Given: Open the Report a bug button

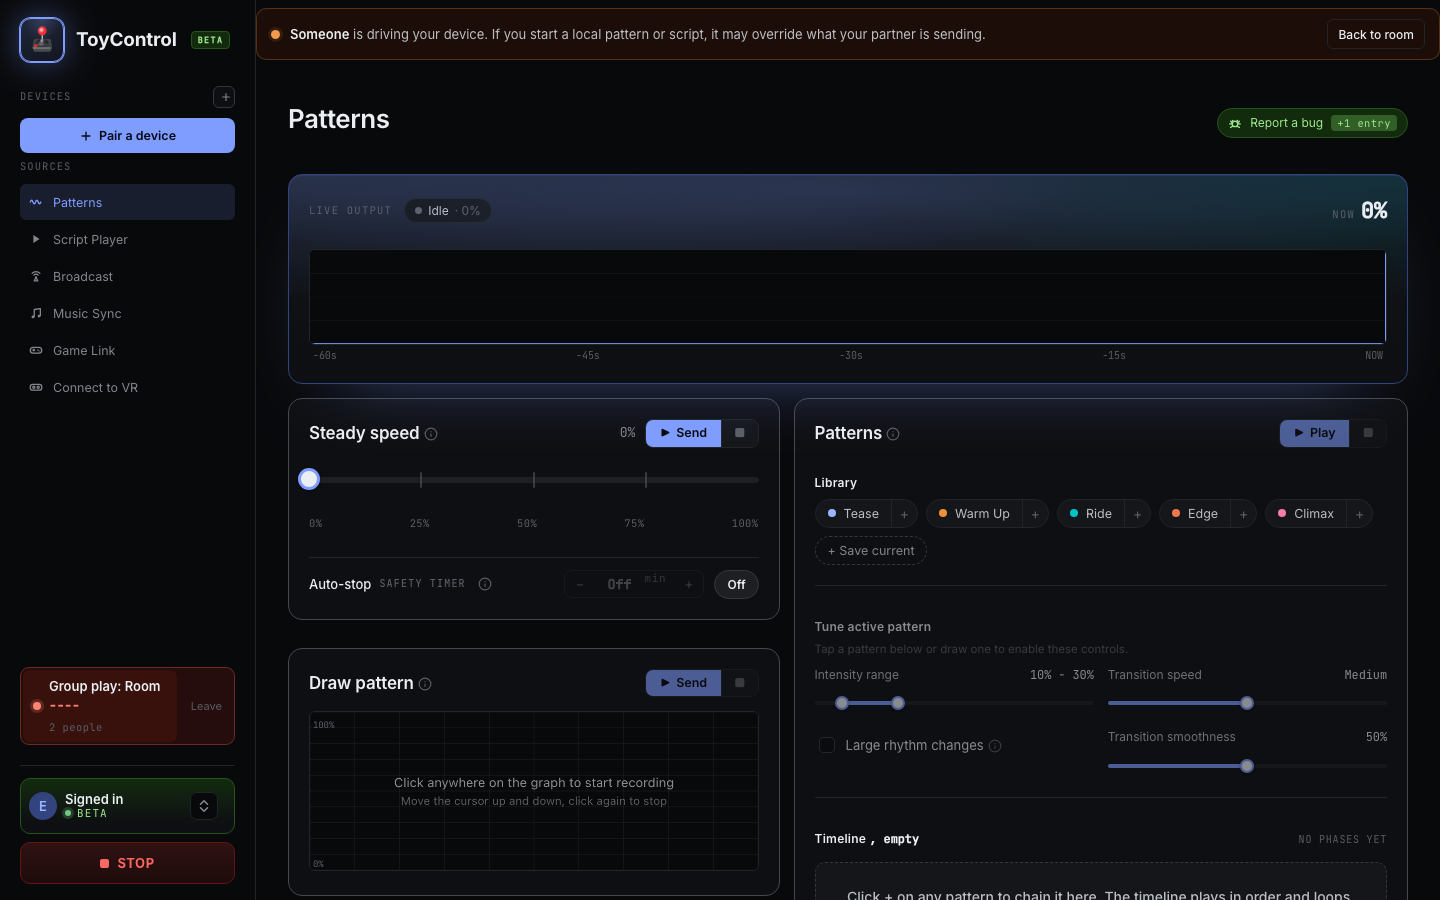Looking at the screenshot, I should point(1312,123).
